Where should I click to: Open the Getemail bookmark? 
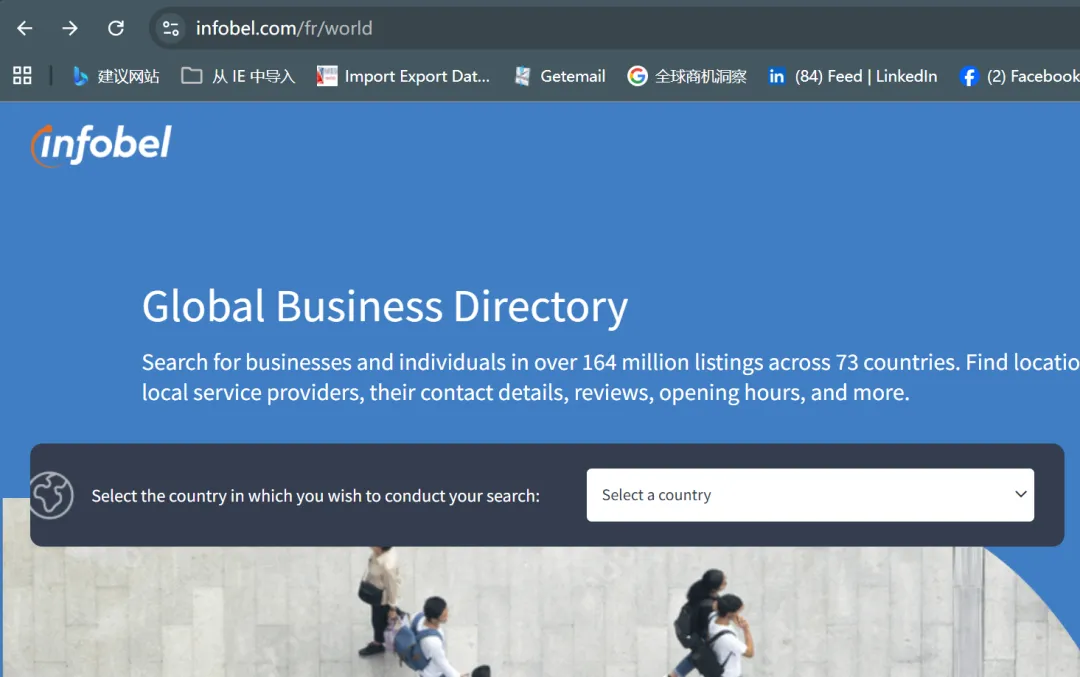pyautogui.click(x=559, y=76)
